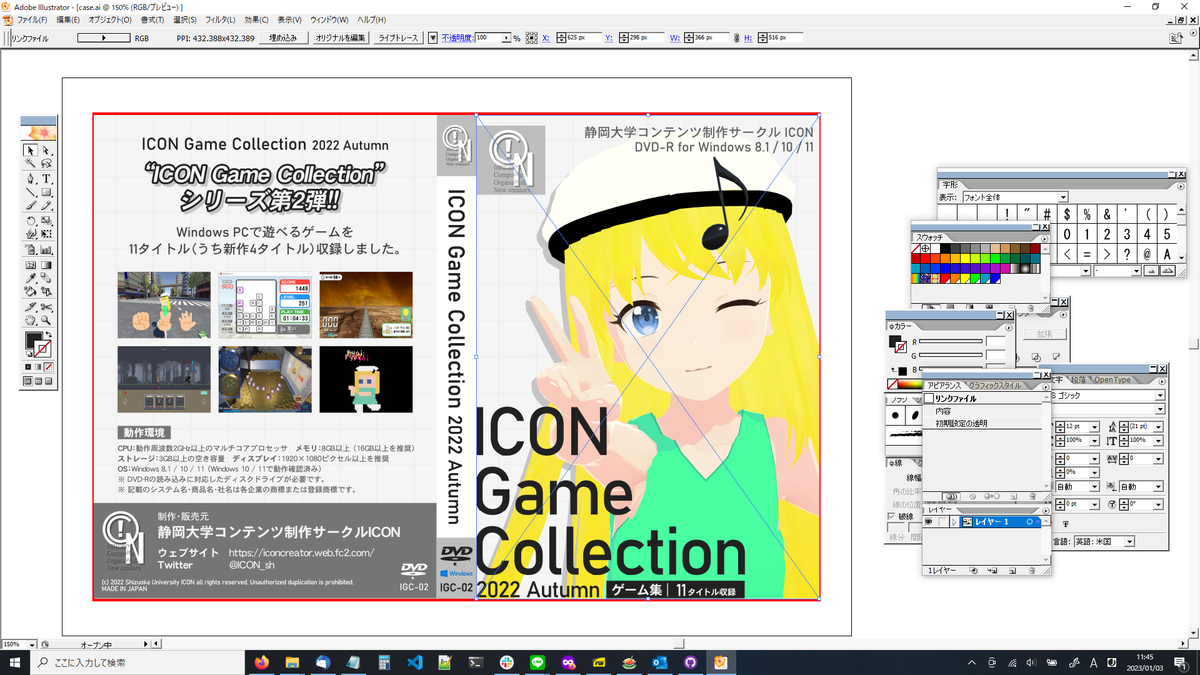Toggle constrain width and height proportions link
Image resolution: width=1200 pixels, height=675 pixels.
(737, 37)
